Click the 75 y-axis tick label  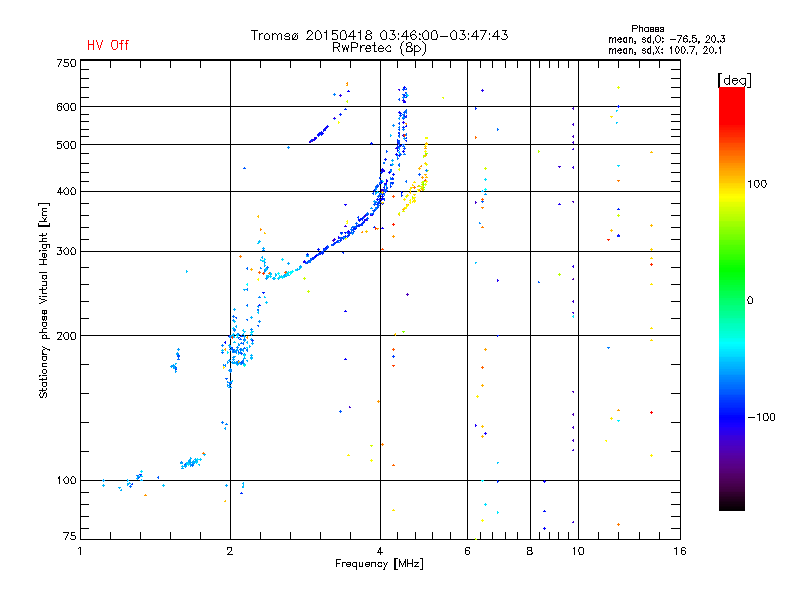click(70, 536)
